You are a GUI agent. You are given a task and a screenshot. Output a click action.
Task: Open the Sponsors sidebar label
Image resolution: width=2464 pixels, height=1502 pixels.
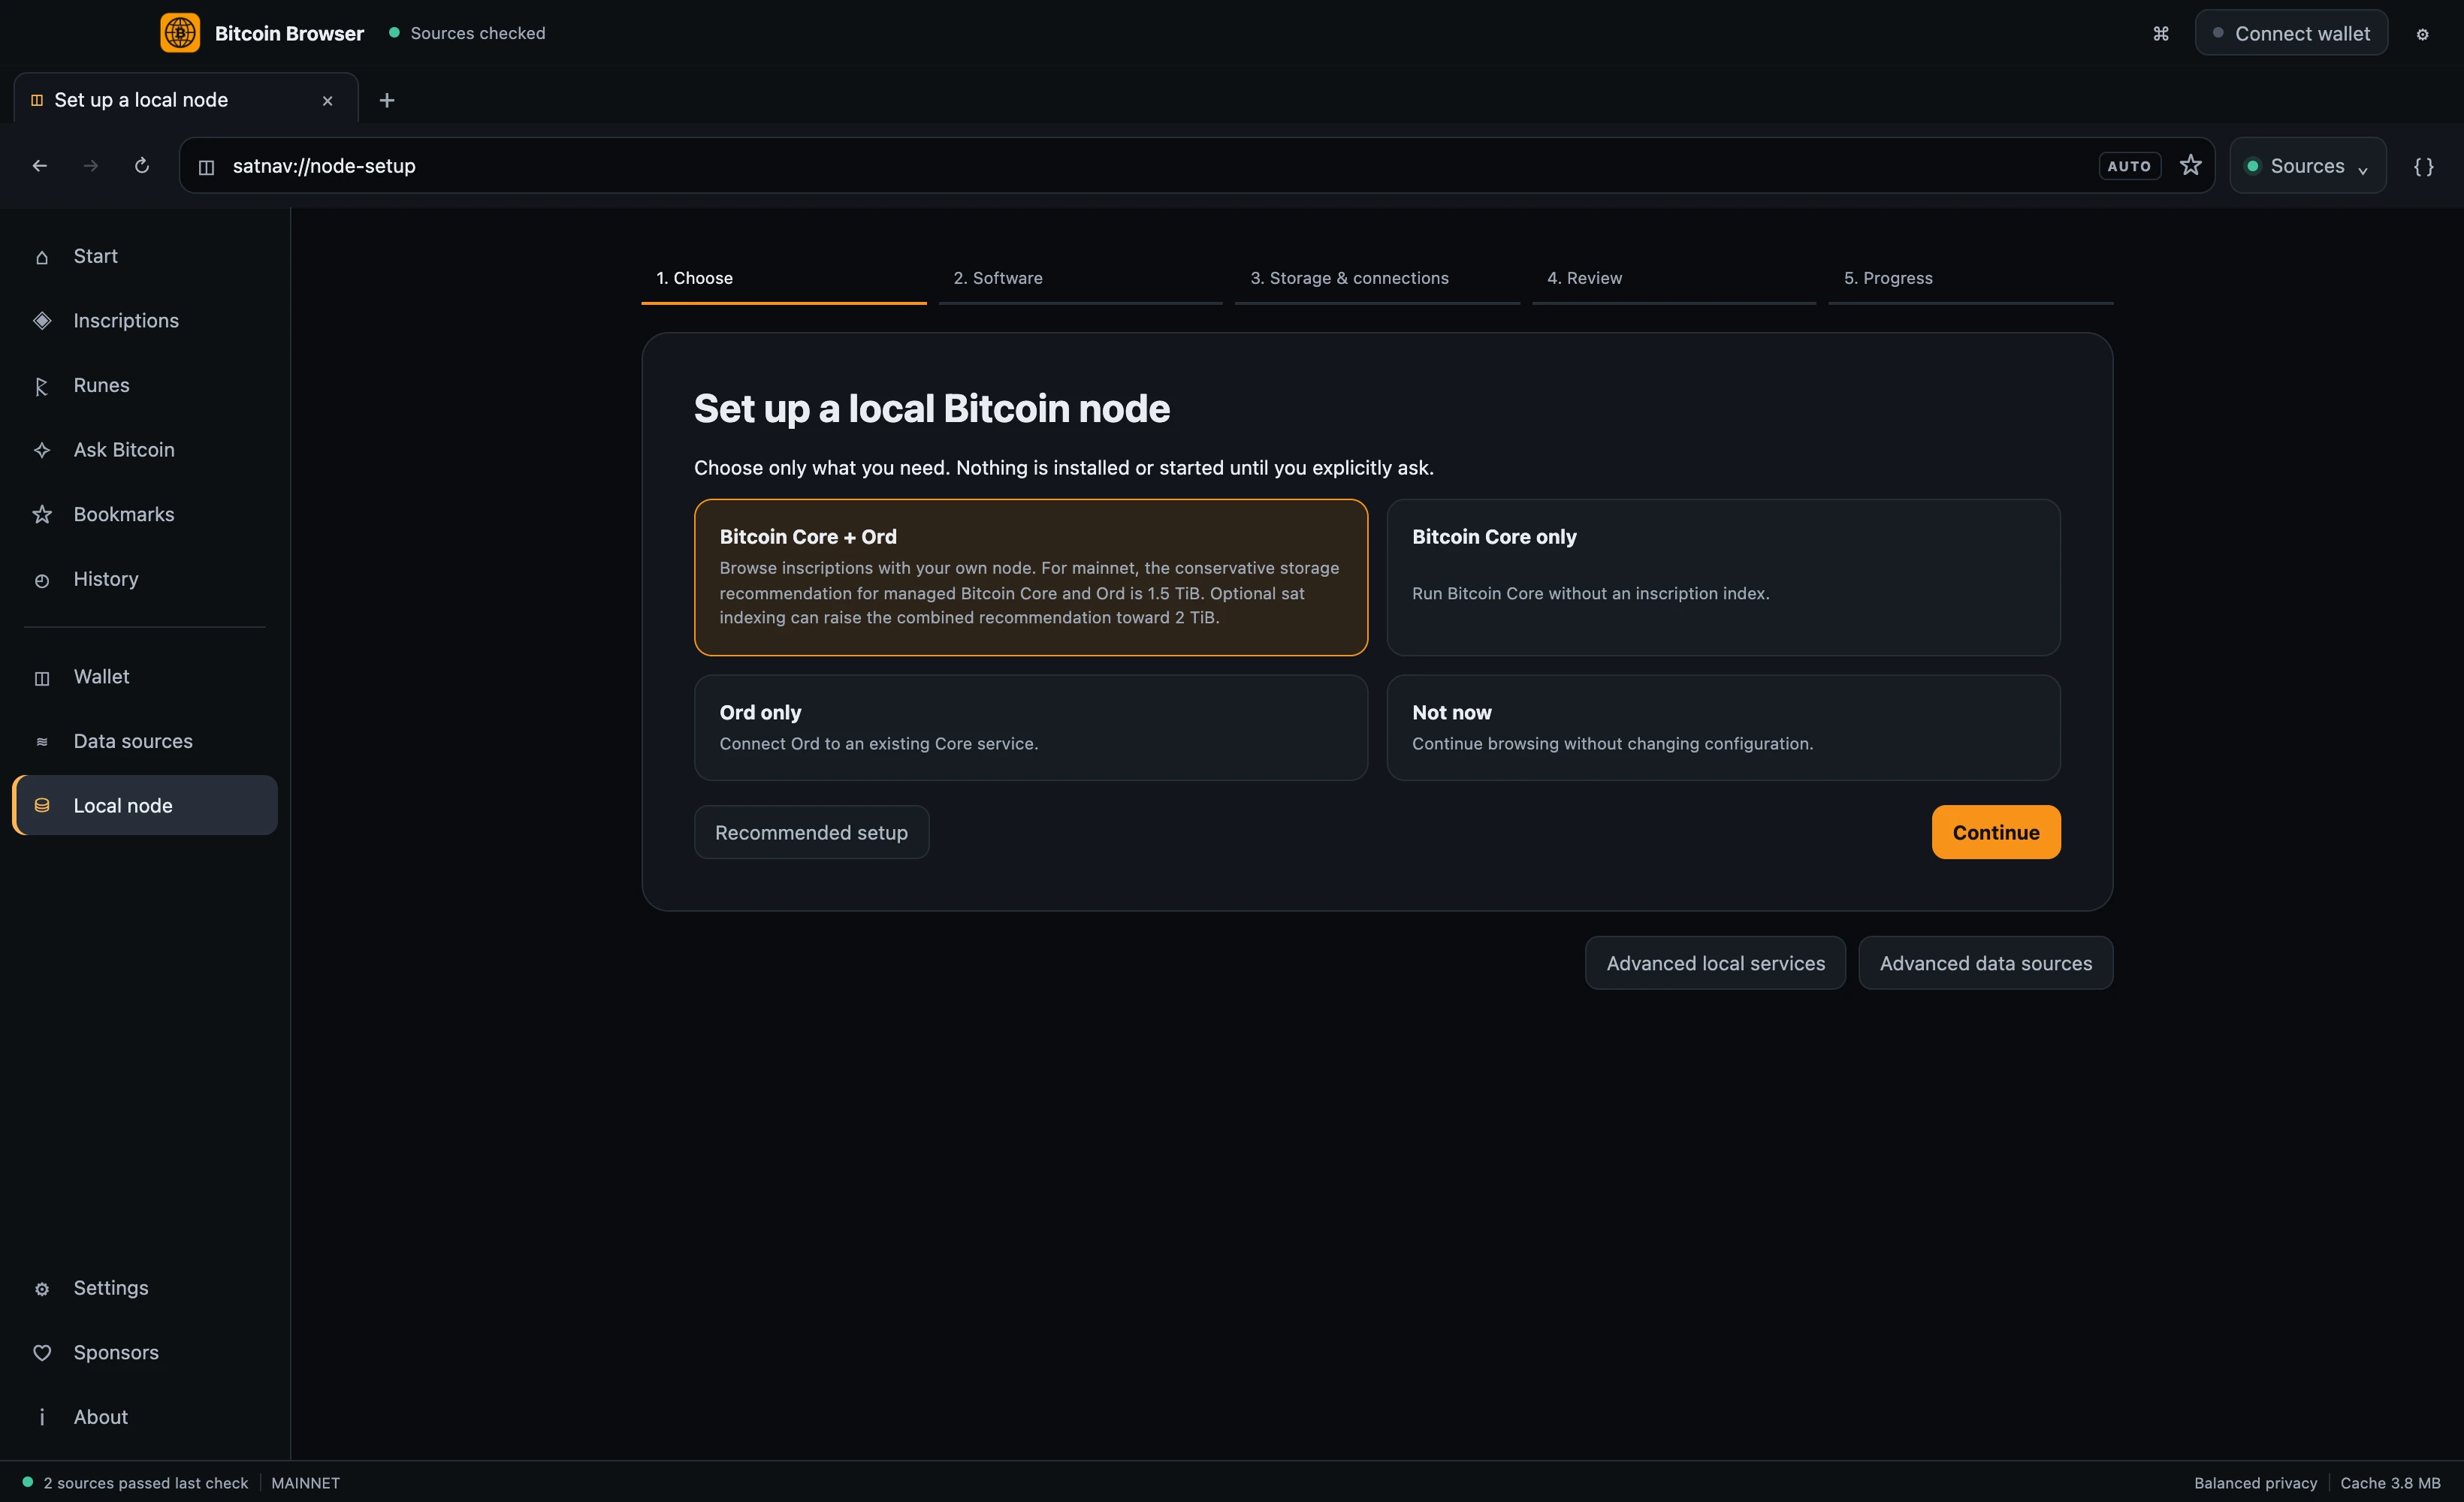click(116, 1352)
